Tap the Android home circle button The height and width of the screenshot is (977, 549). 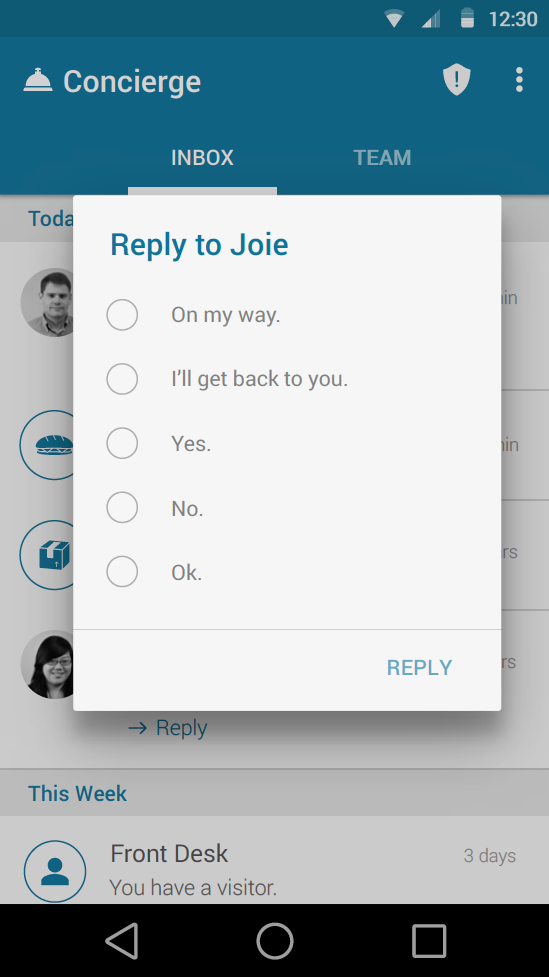click(275, 940)
